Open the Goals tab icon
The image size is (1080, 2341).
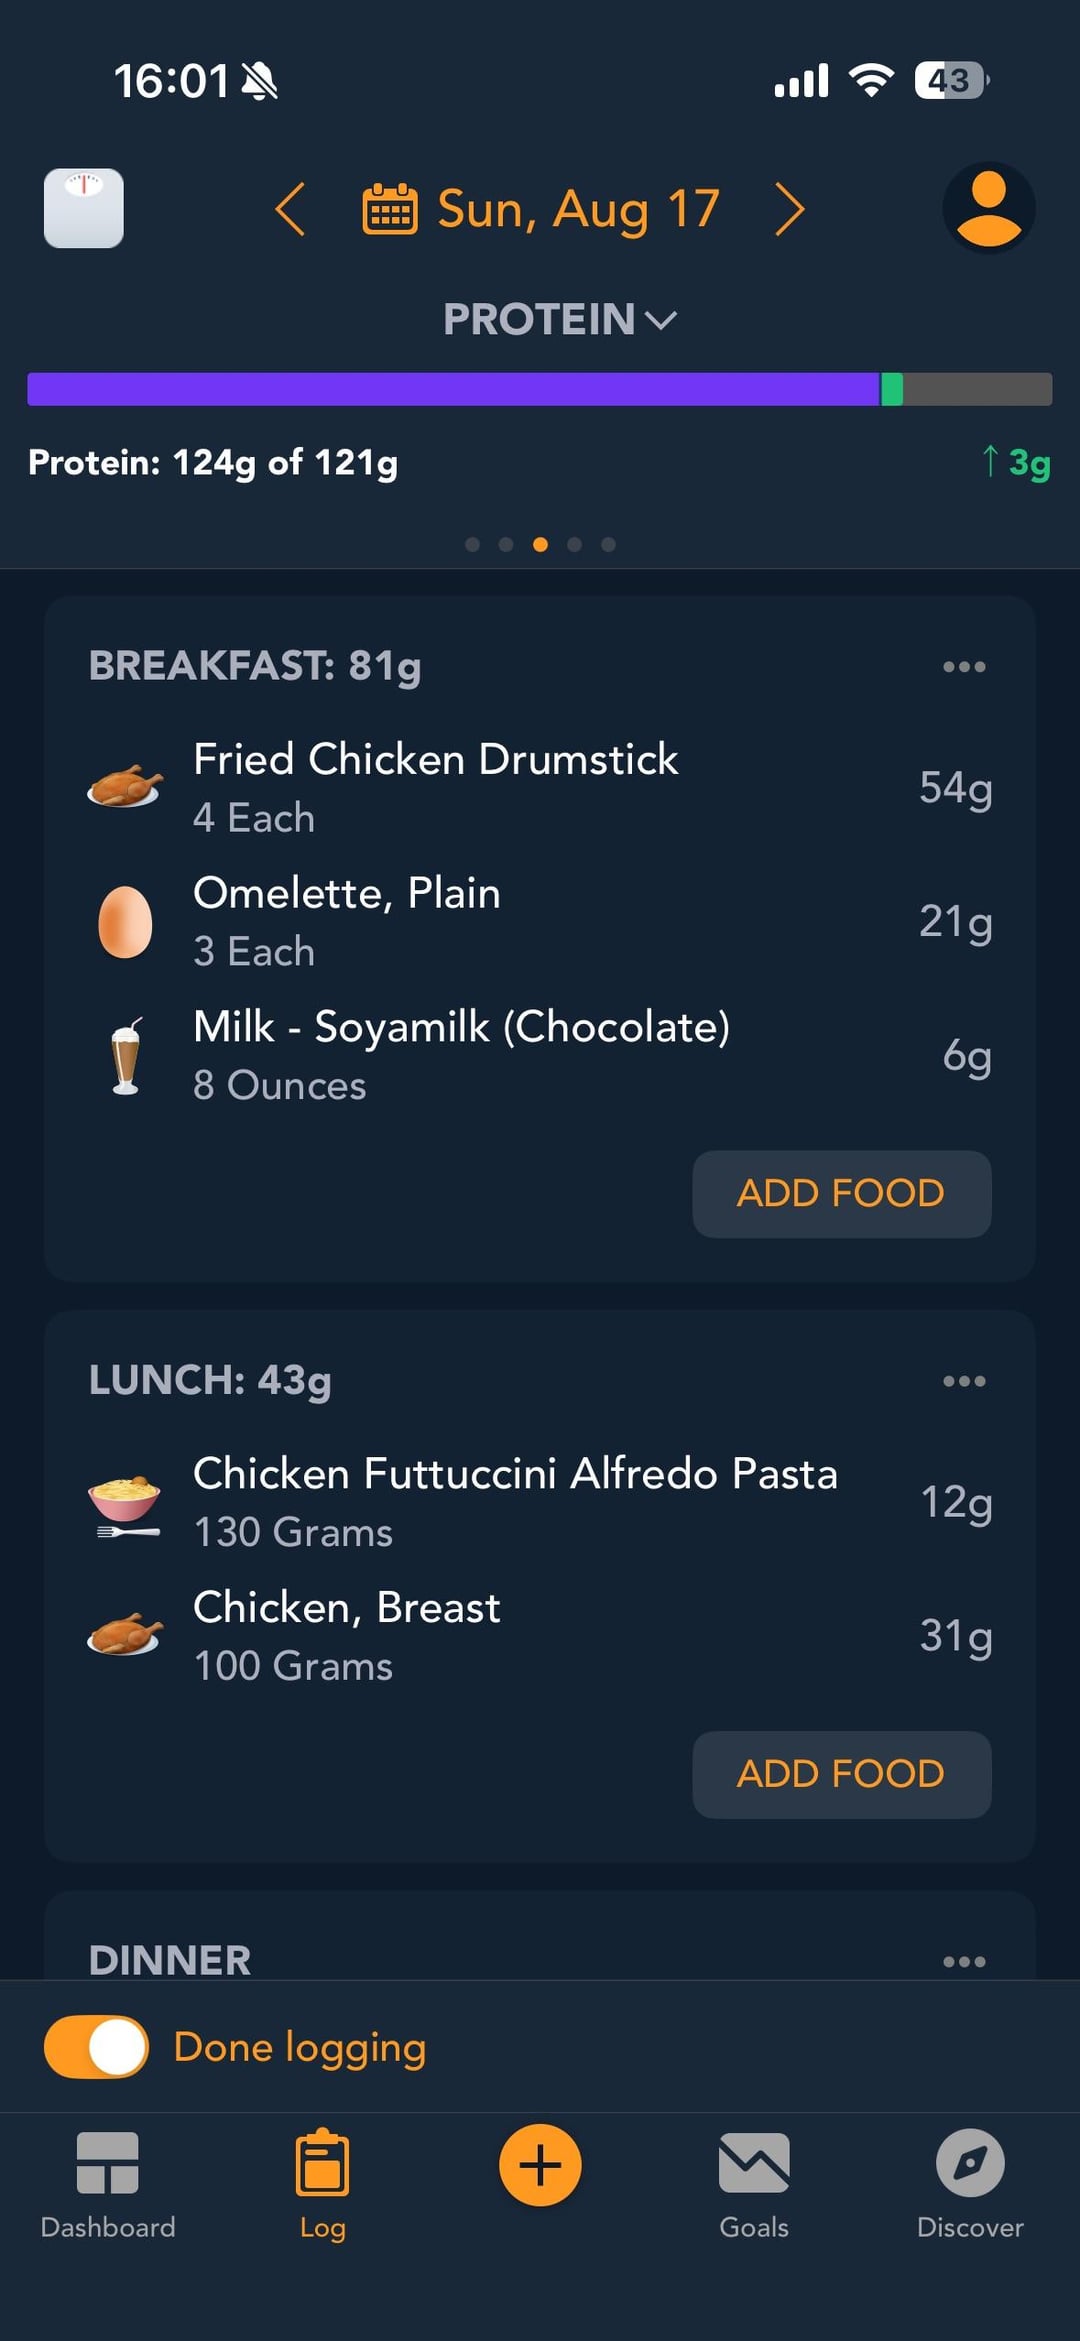[754, 2164]
